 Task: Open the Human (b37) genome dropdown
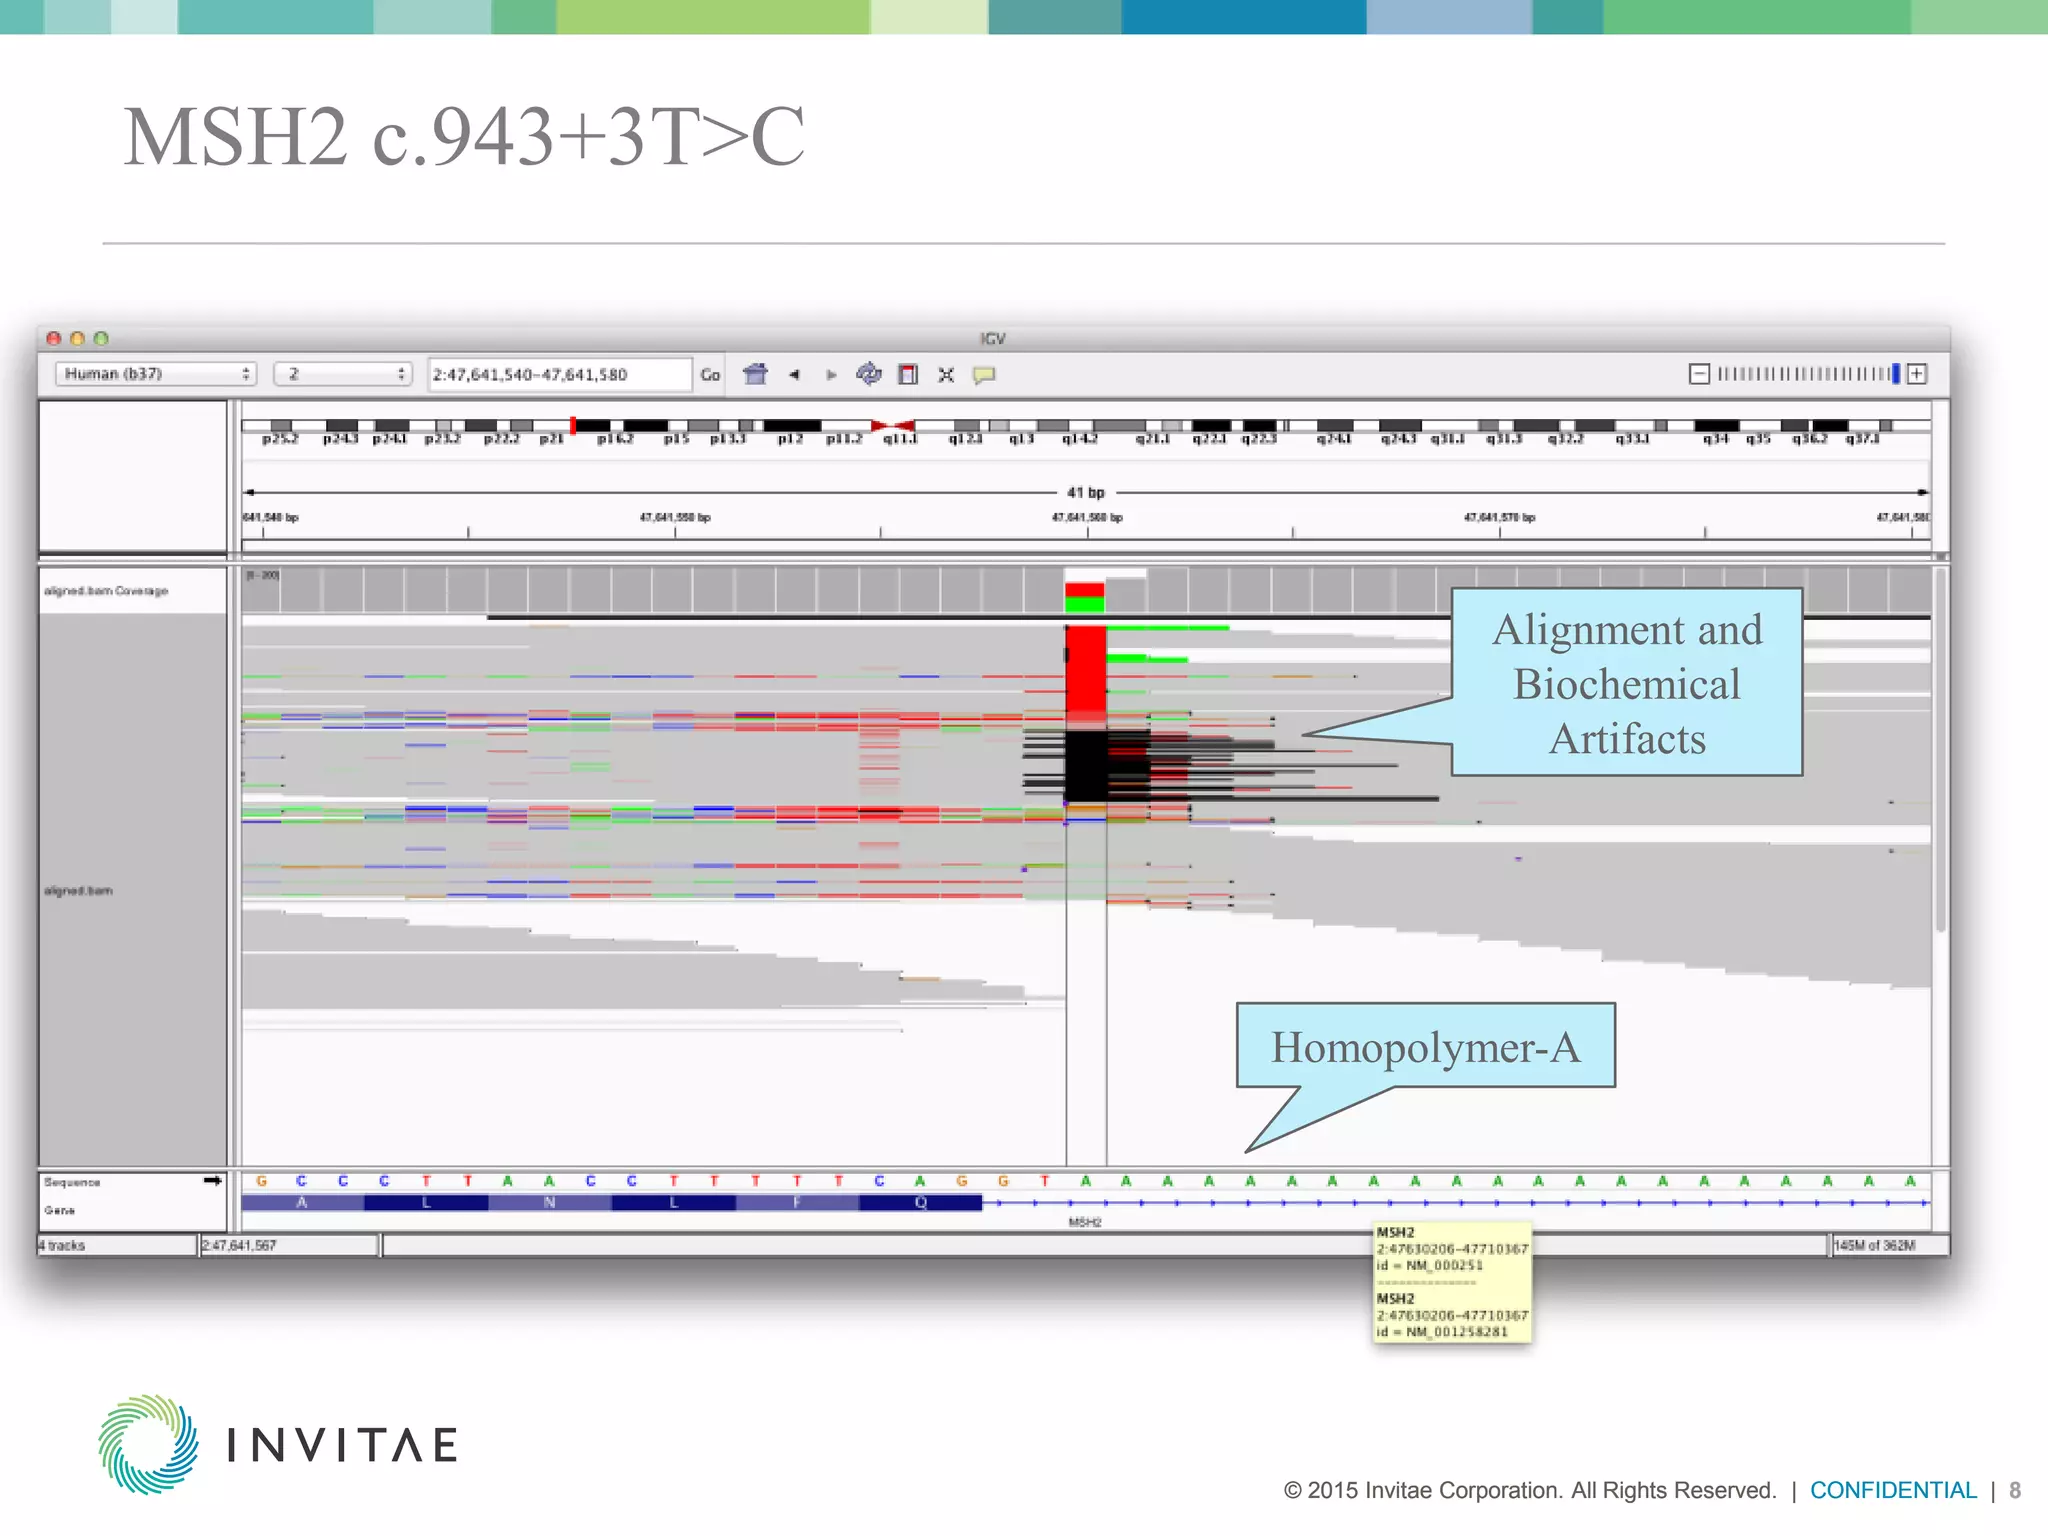coord(155,374)
